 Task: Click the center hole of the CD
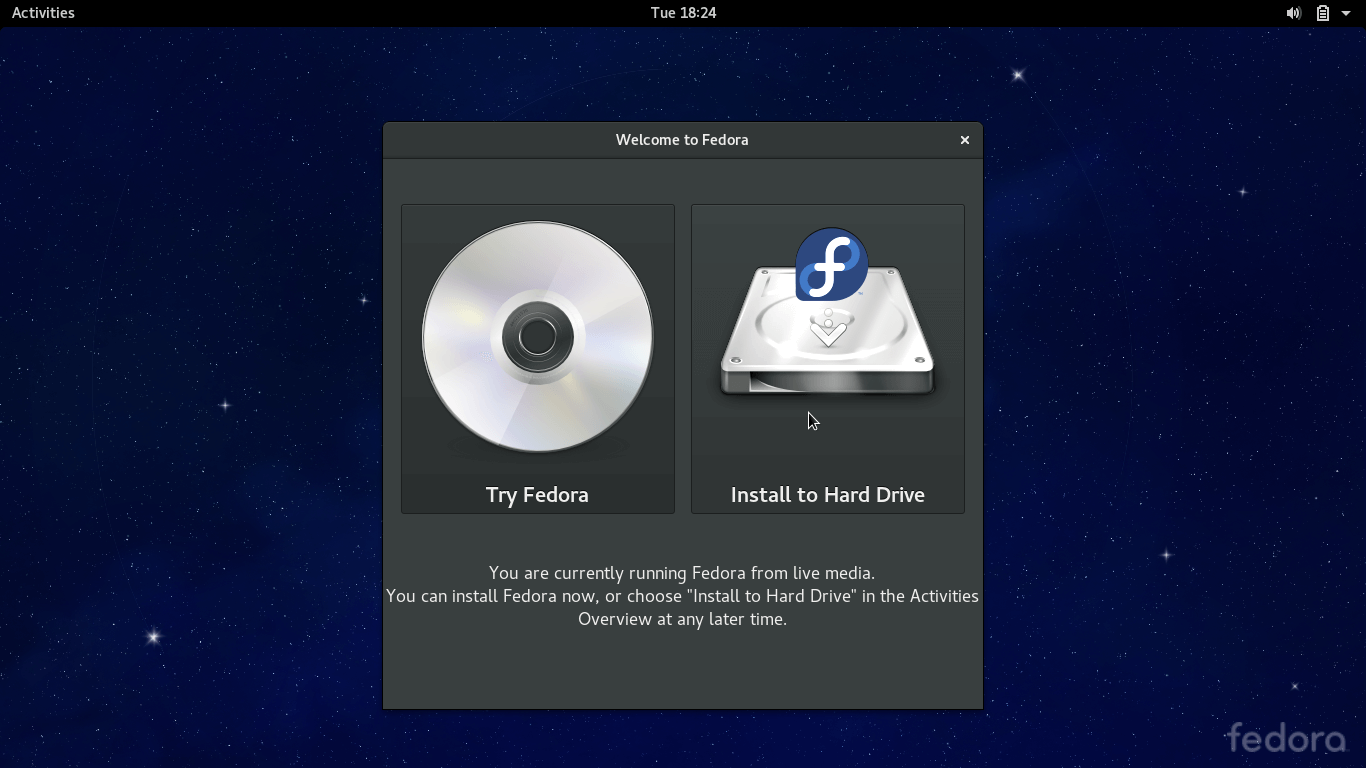pyautogui.click(x=538, y=337)
